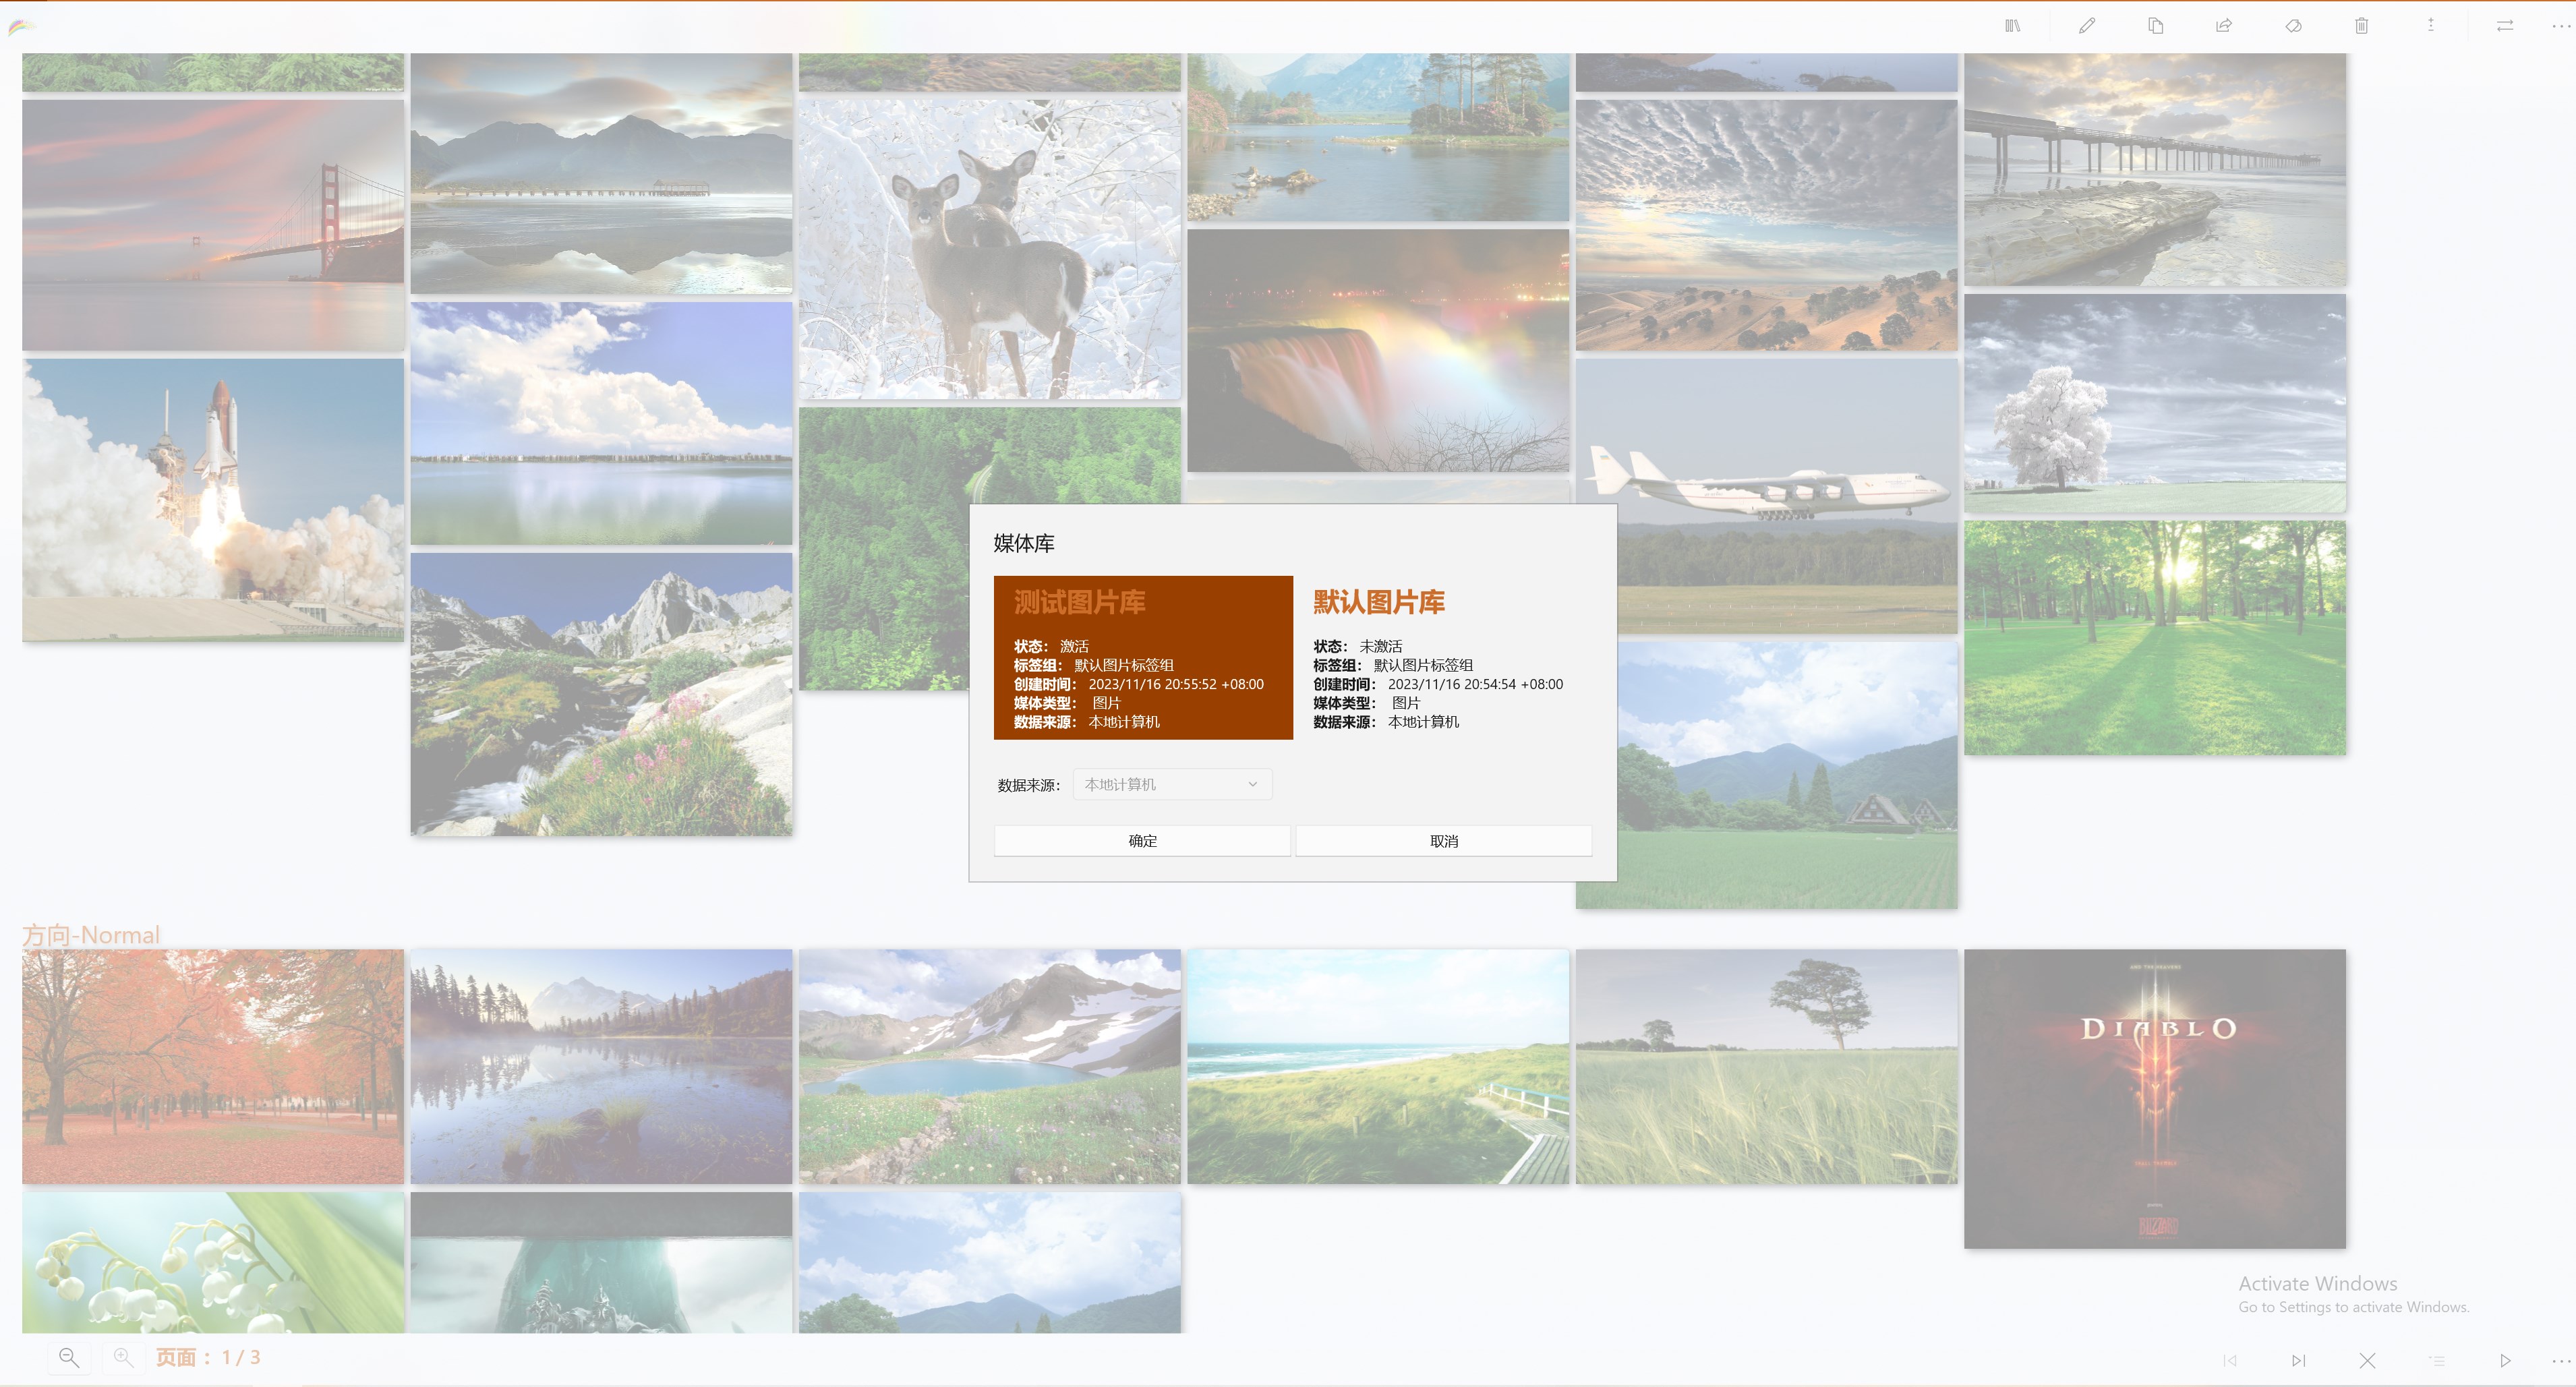The height and width of the screenshot is (1387, 2576).
Task: Go to the next page
Action: click(x=2298, y=1360)
